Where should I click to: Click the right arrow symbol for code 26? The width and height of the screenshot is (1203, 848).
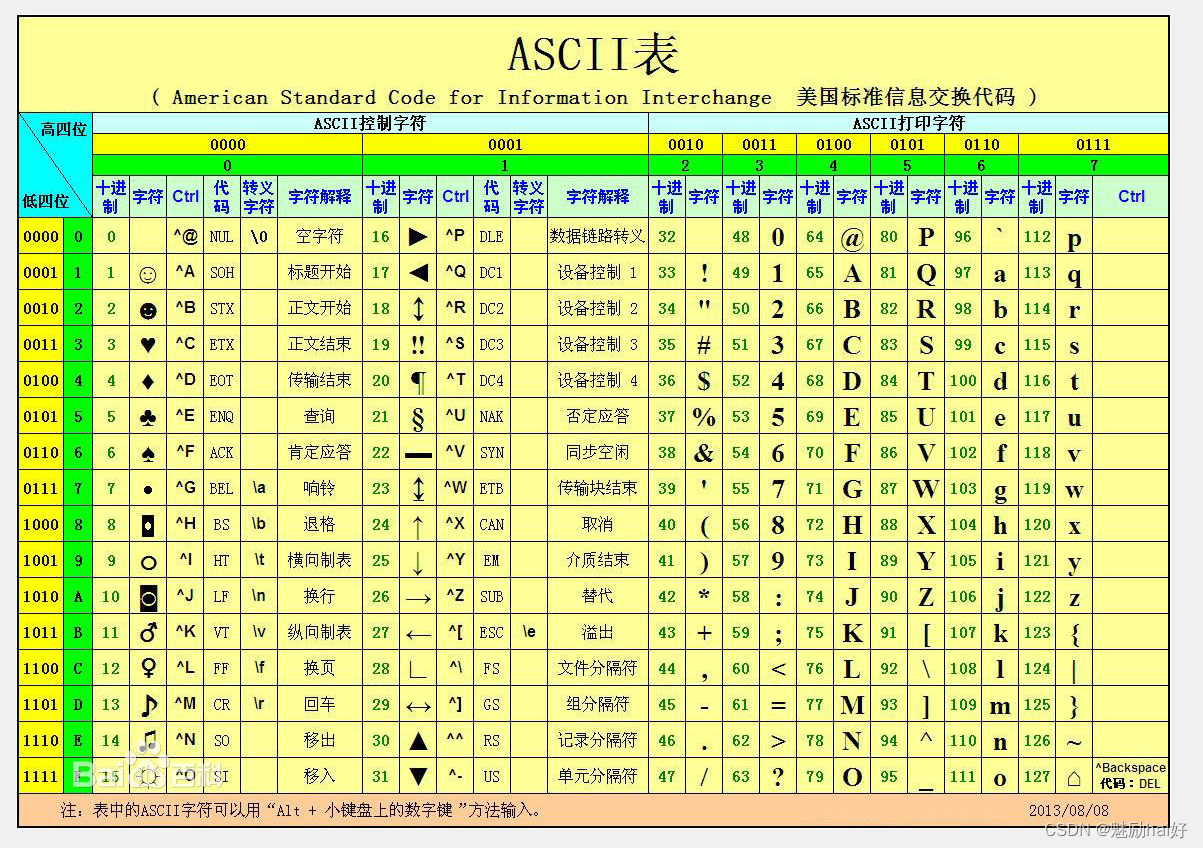[x=418, y=598]
